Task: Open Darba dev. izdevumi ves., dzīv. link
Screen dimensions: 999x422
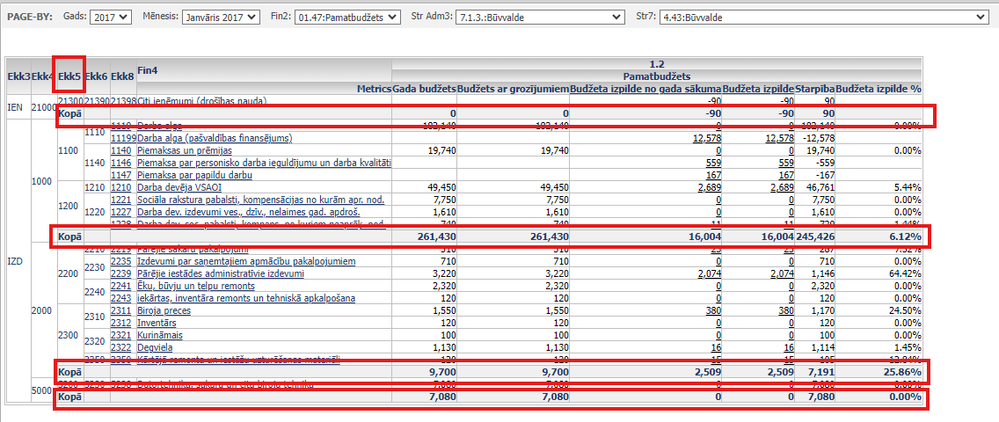Action: [248, 212]
